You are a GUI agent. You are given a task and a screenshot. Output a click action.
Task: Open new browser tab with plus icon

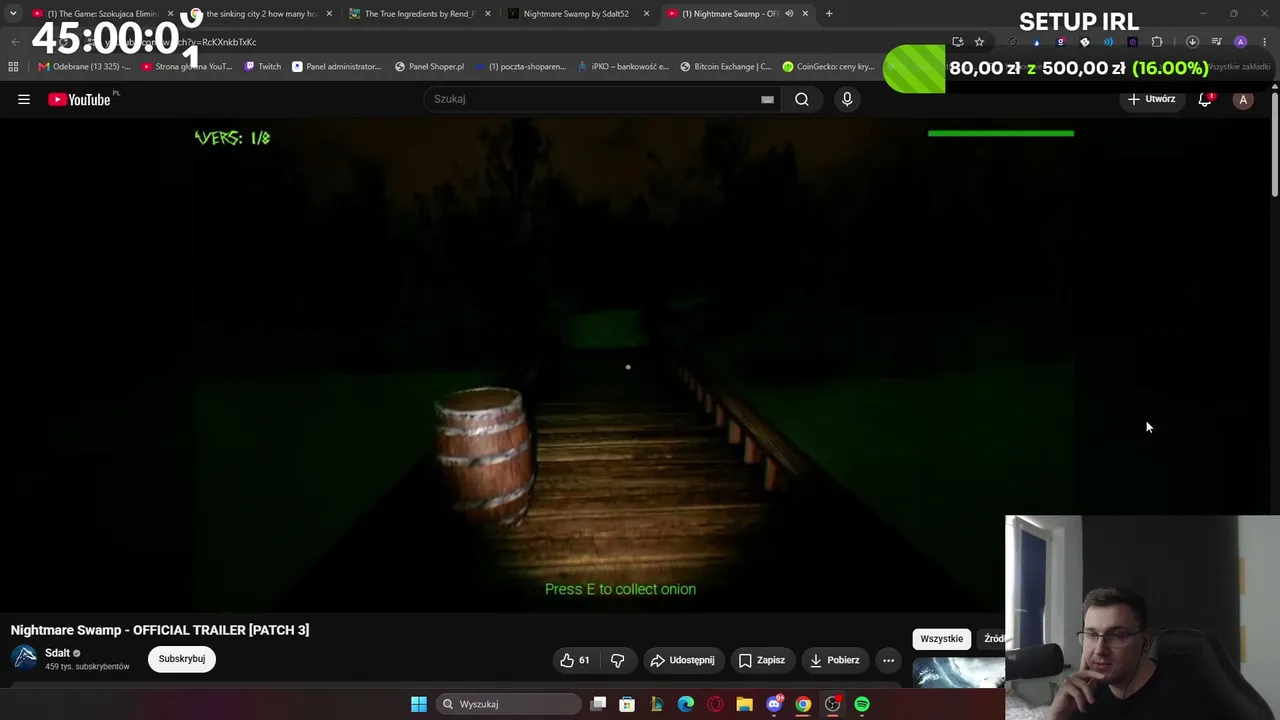tap(829, 14)
